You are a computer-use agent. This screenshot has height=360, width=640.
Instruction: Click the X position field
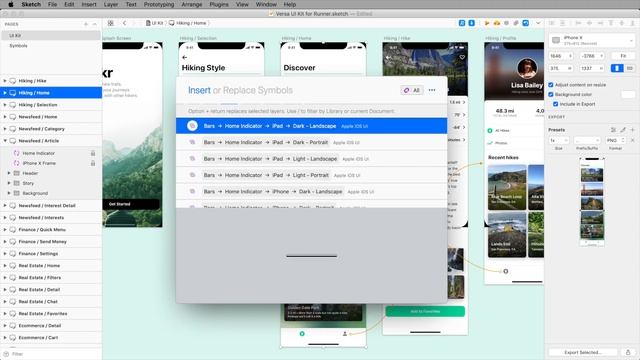[x=561, y=56]
